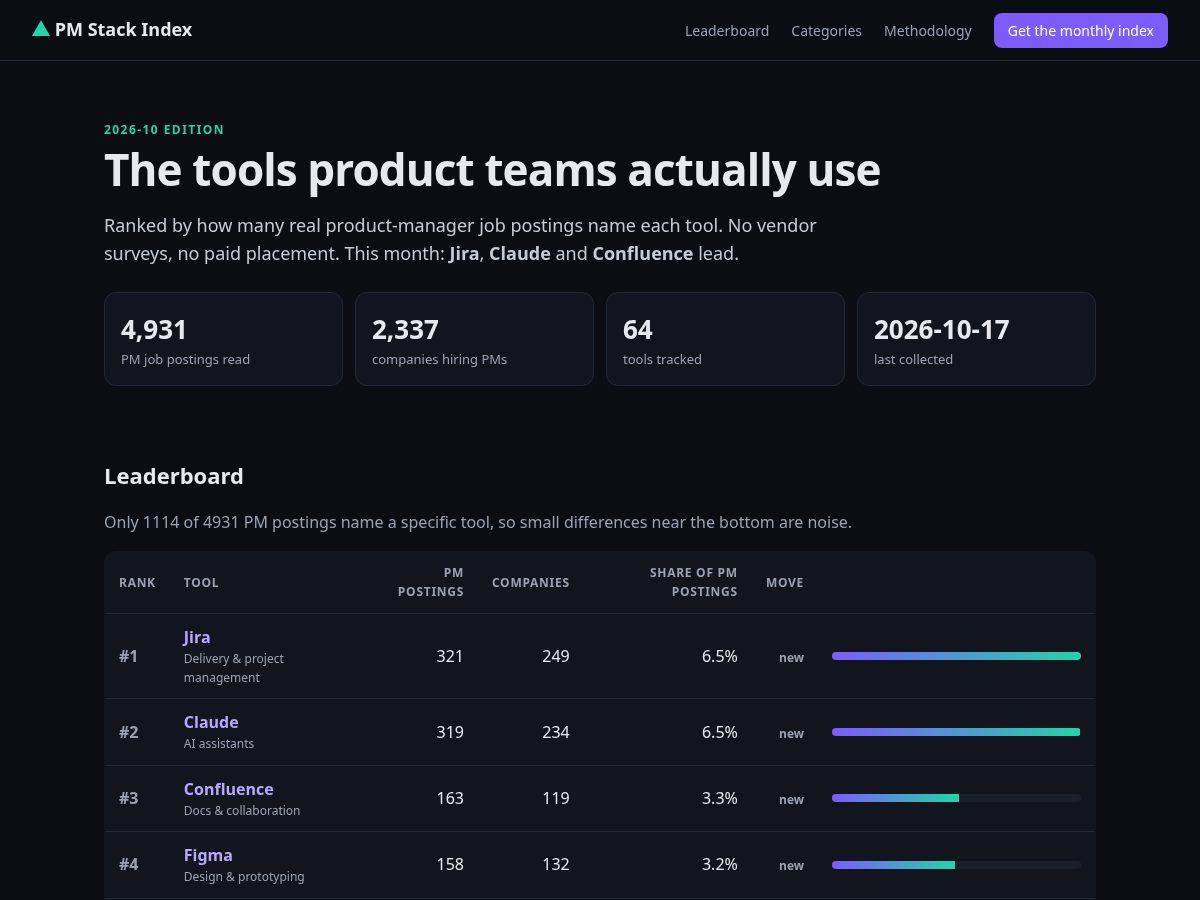
Task: Click the #1 rank cell
Action: click(x=129, y=656)
